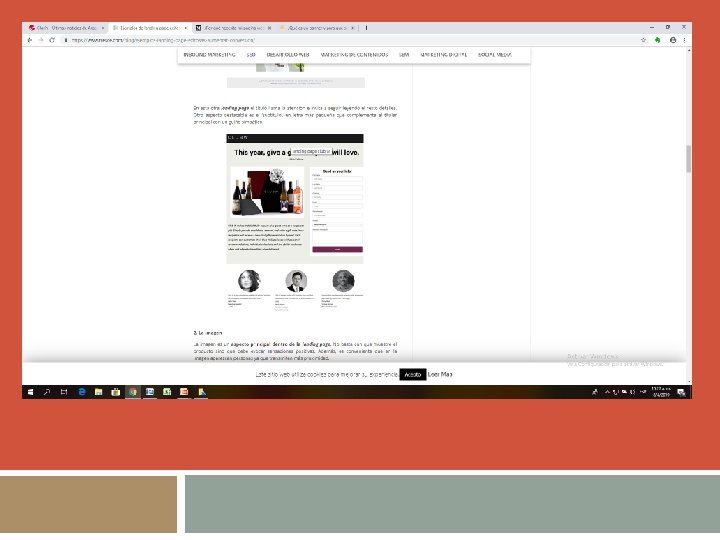Open the green Evernote extension icon
Viewport: 720px width, 540px height.
658,40
